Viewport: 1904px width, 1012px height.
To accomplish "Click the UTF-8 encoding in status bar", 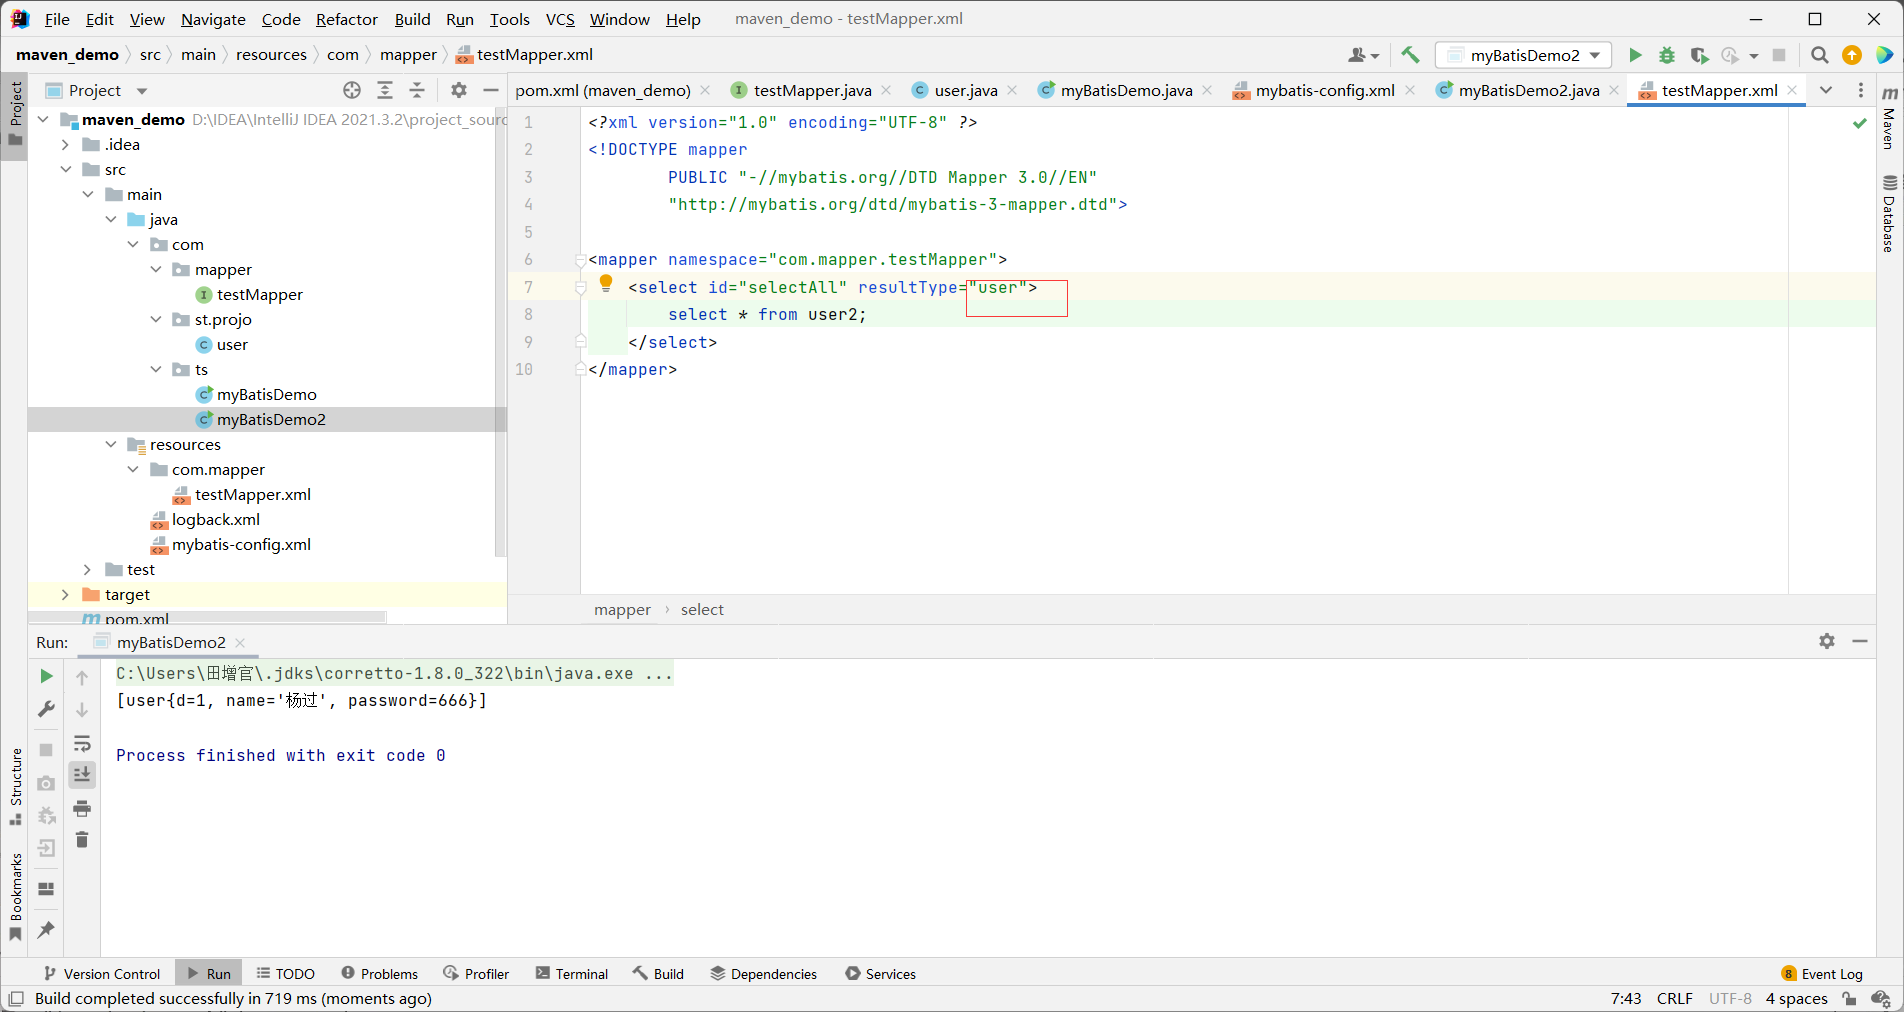I will click(1730, 998).
